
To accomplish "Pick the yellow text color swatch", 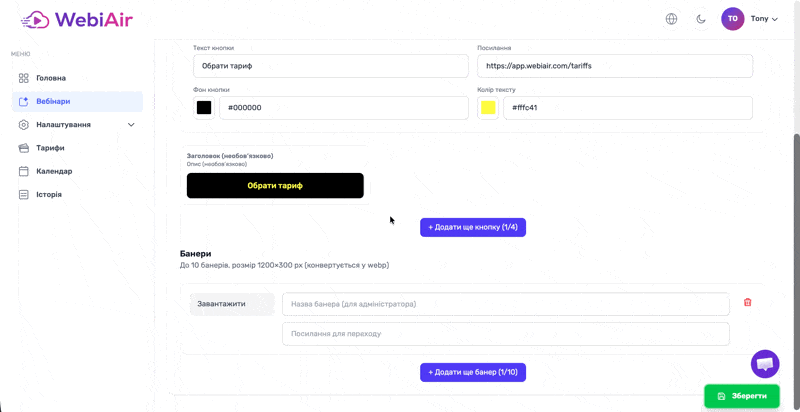I will (488, 108).
